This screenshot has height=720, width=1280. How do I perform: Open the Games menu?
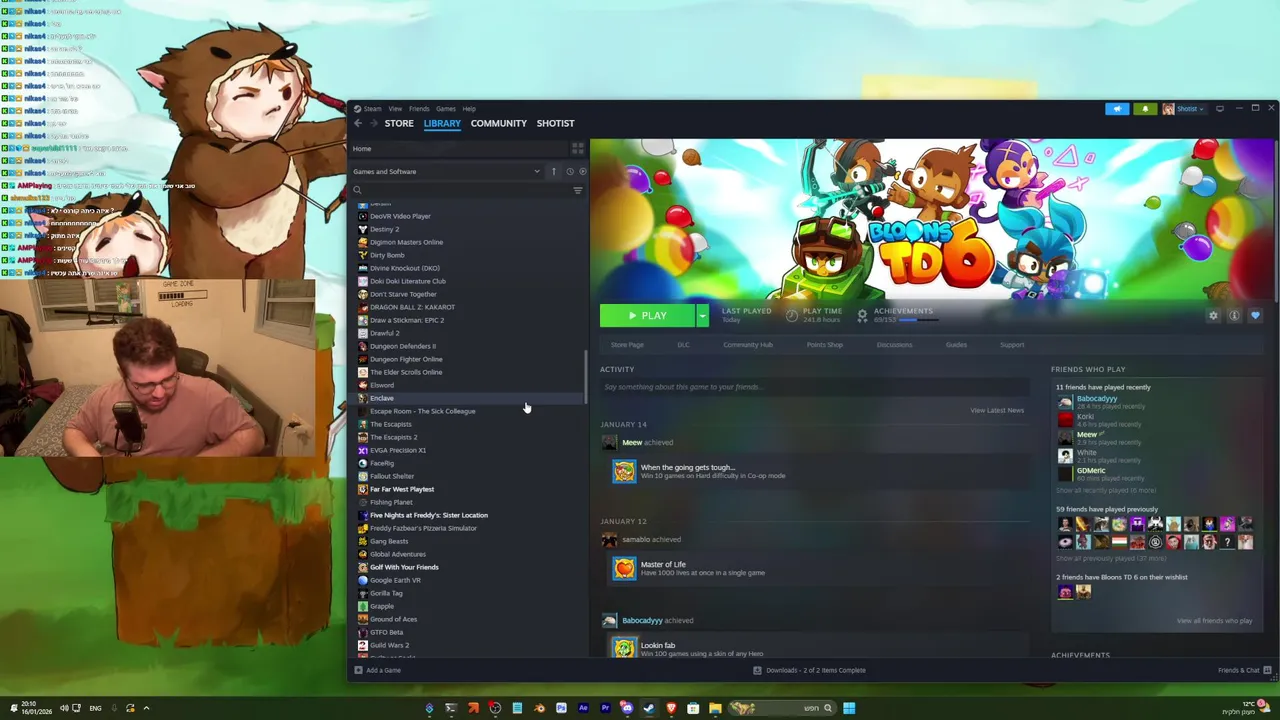(446, 108)
